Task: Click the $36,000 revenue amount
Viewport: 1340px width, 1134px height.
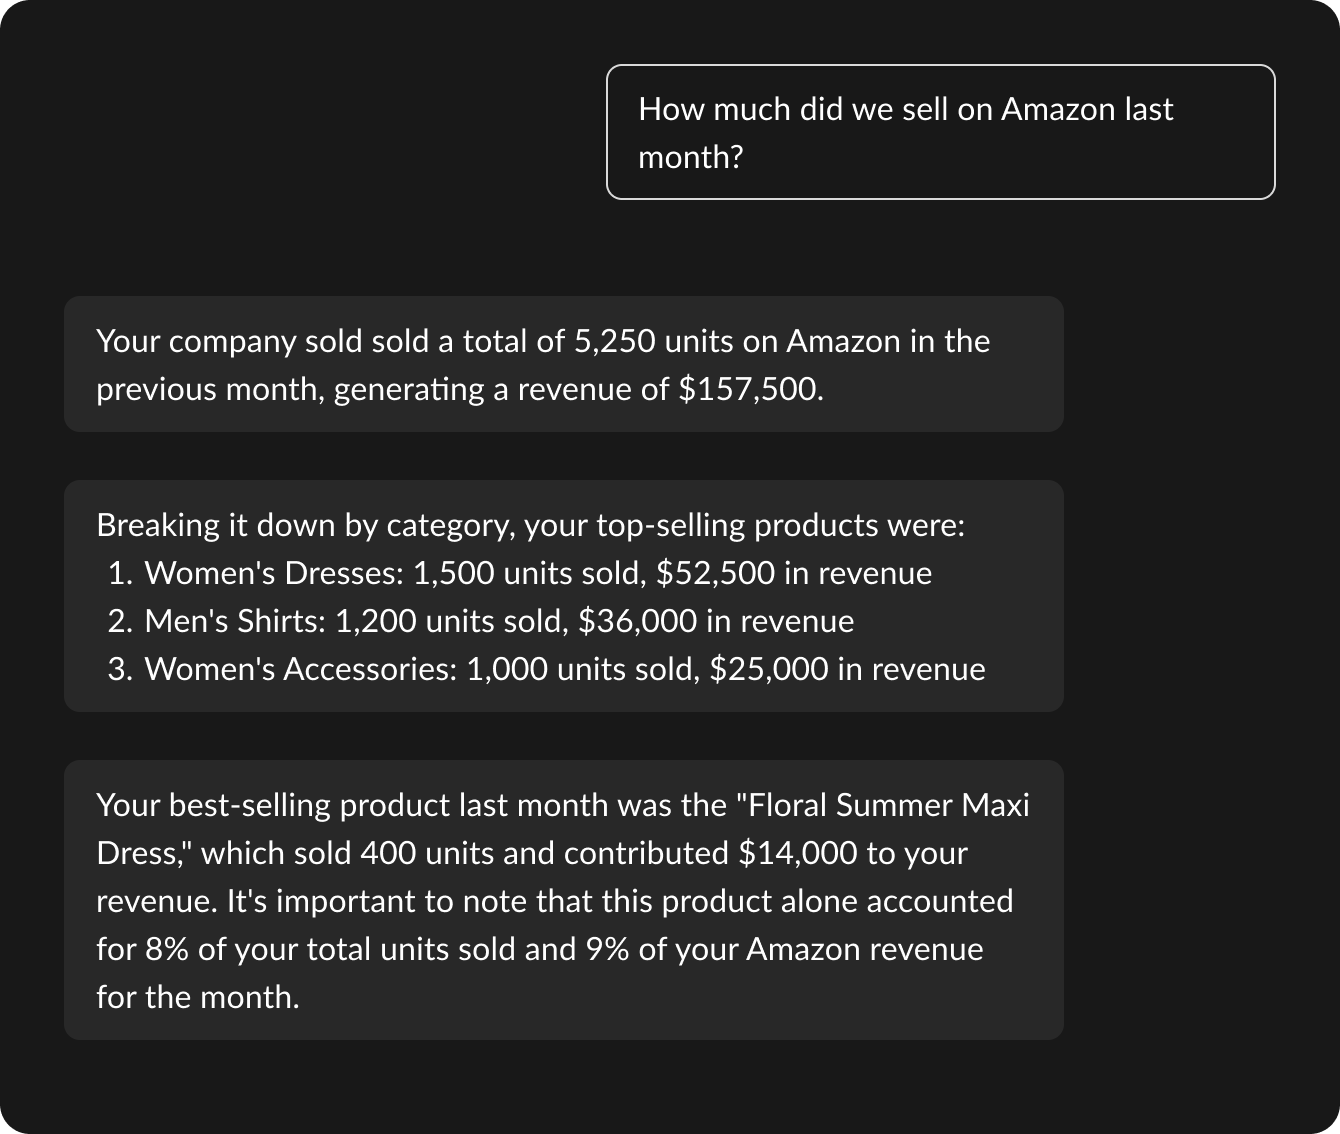Action: click(637, 621)
